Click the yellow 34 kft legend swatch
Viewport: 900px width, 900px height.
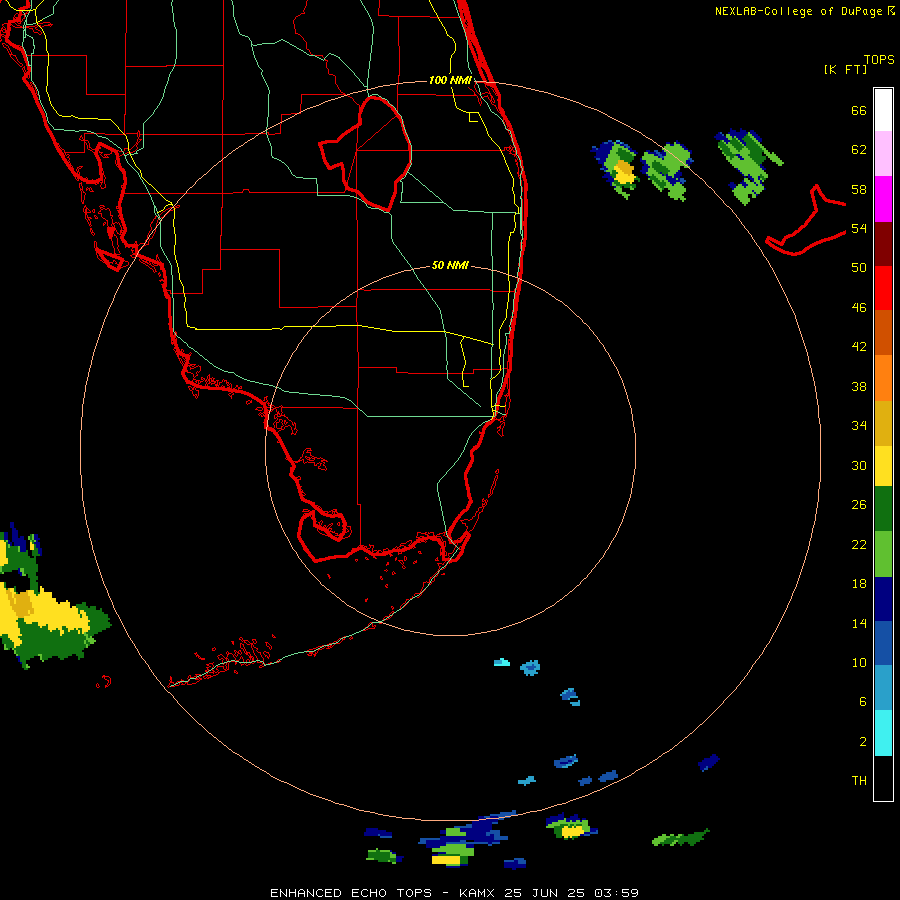(x=883, y=466)
